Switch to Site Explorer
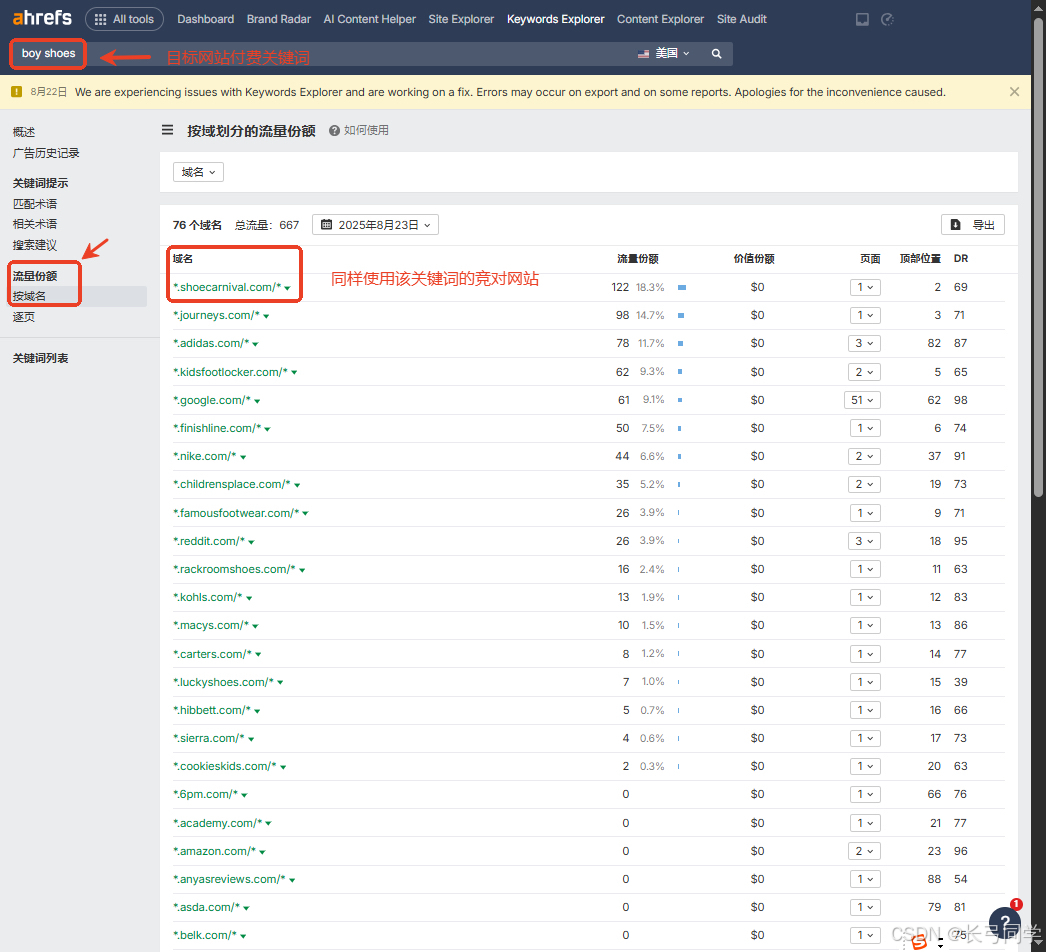 click(461, 19)
